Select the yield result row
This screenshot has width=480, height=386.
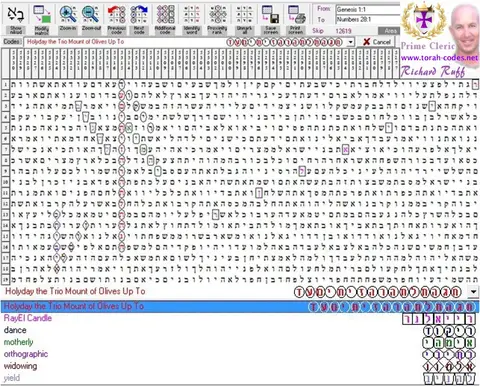pos(240,378)
